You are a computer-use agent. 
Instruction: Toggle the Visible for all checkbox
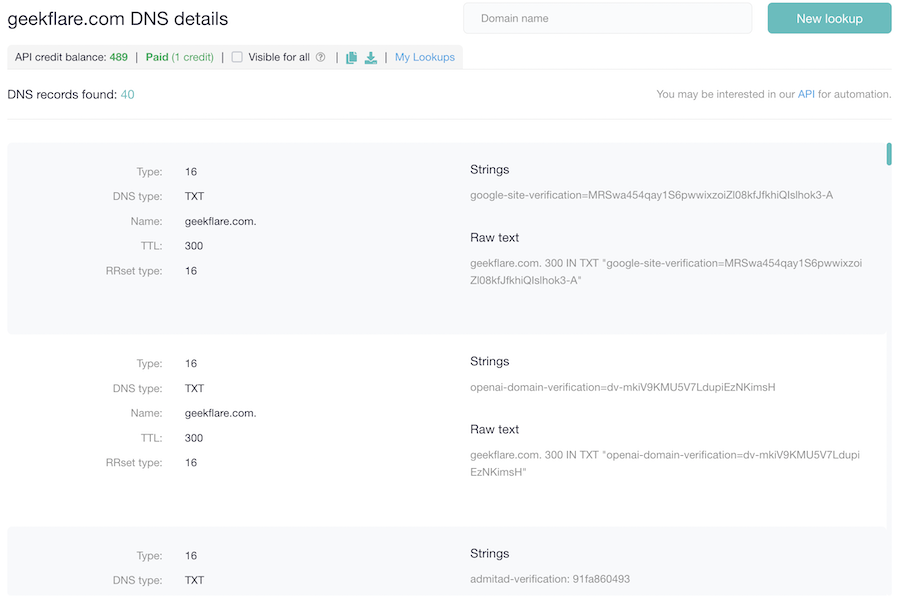click(x=237, y=57)
